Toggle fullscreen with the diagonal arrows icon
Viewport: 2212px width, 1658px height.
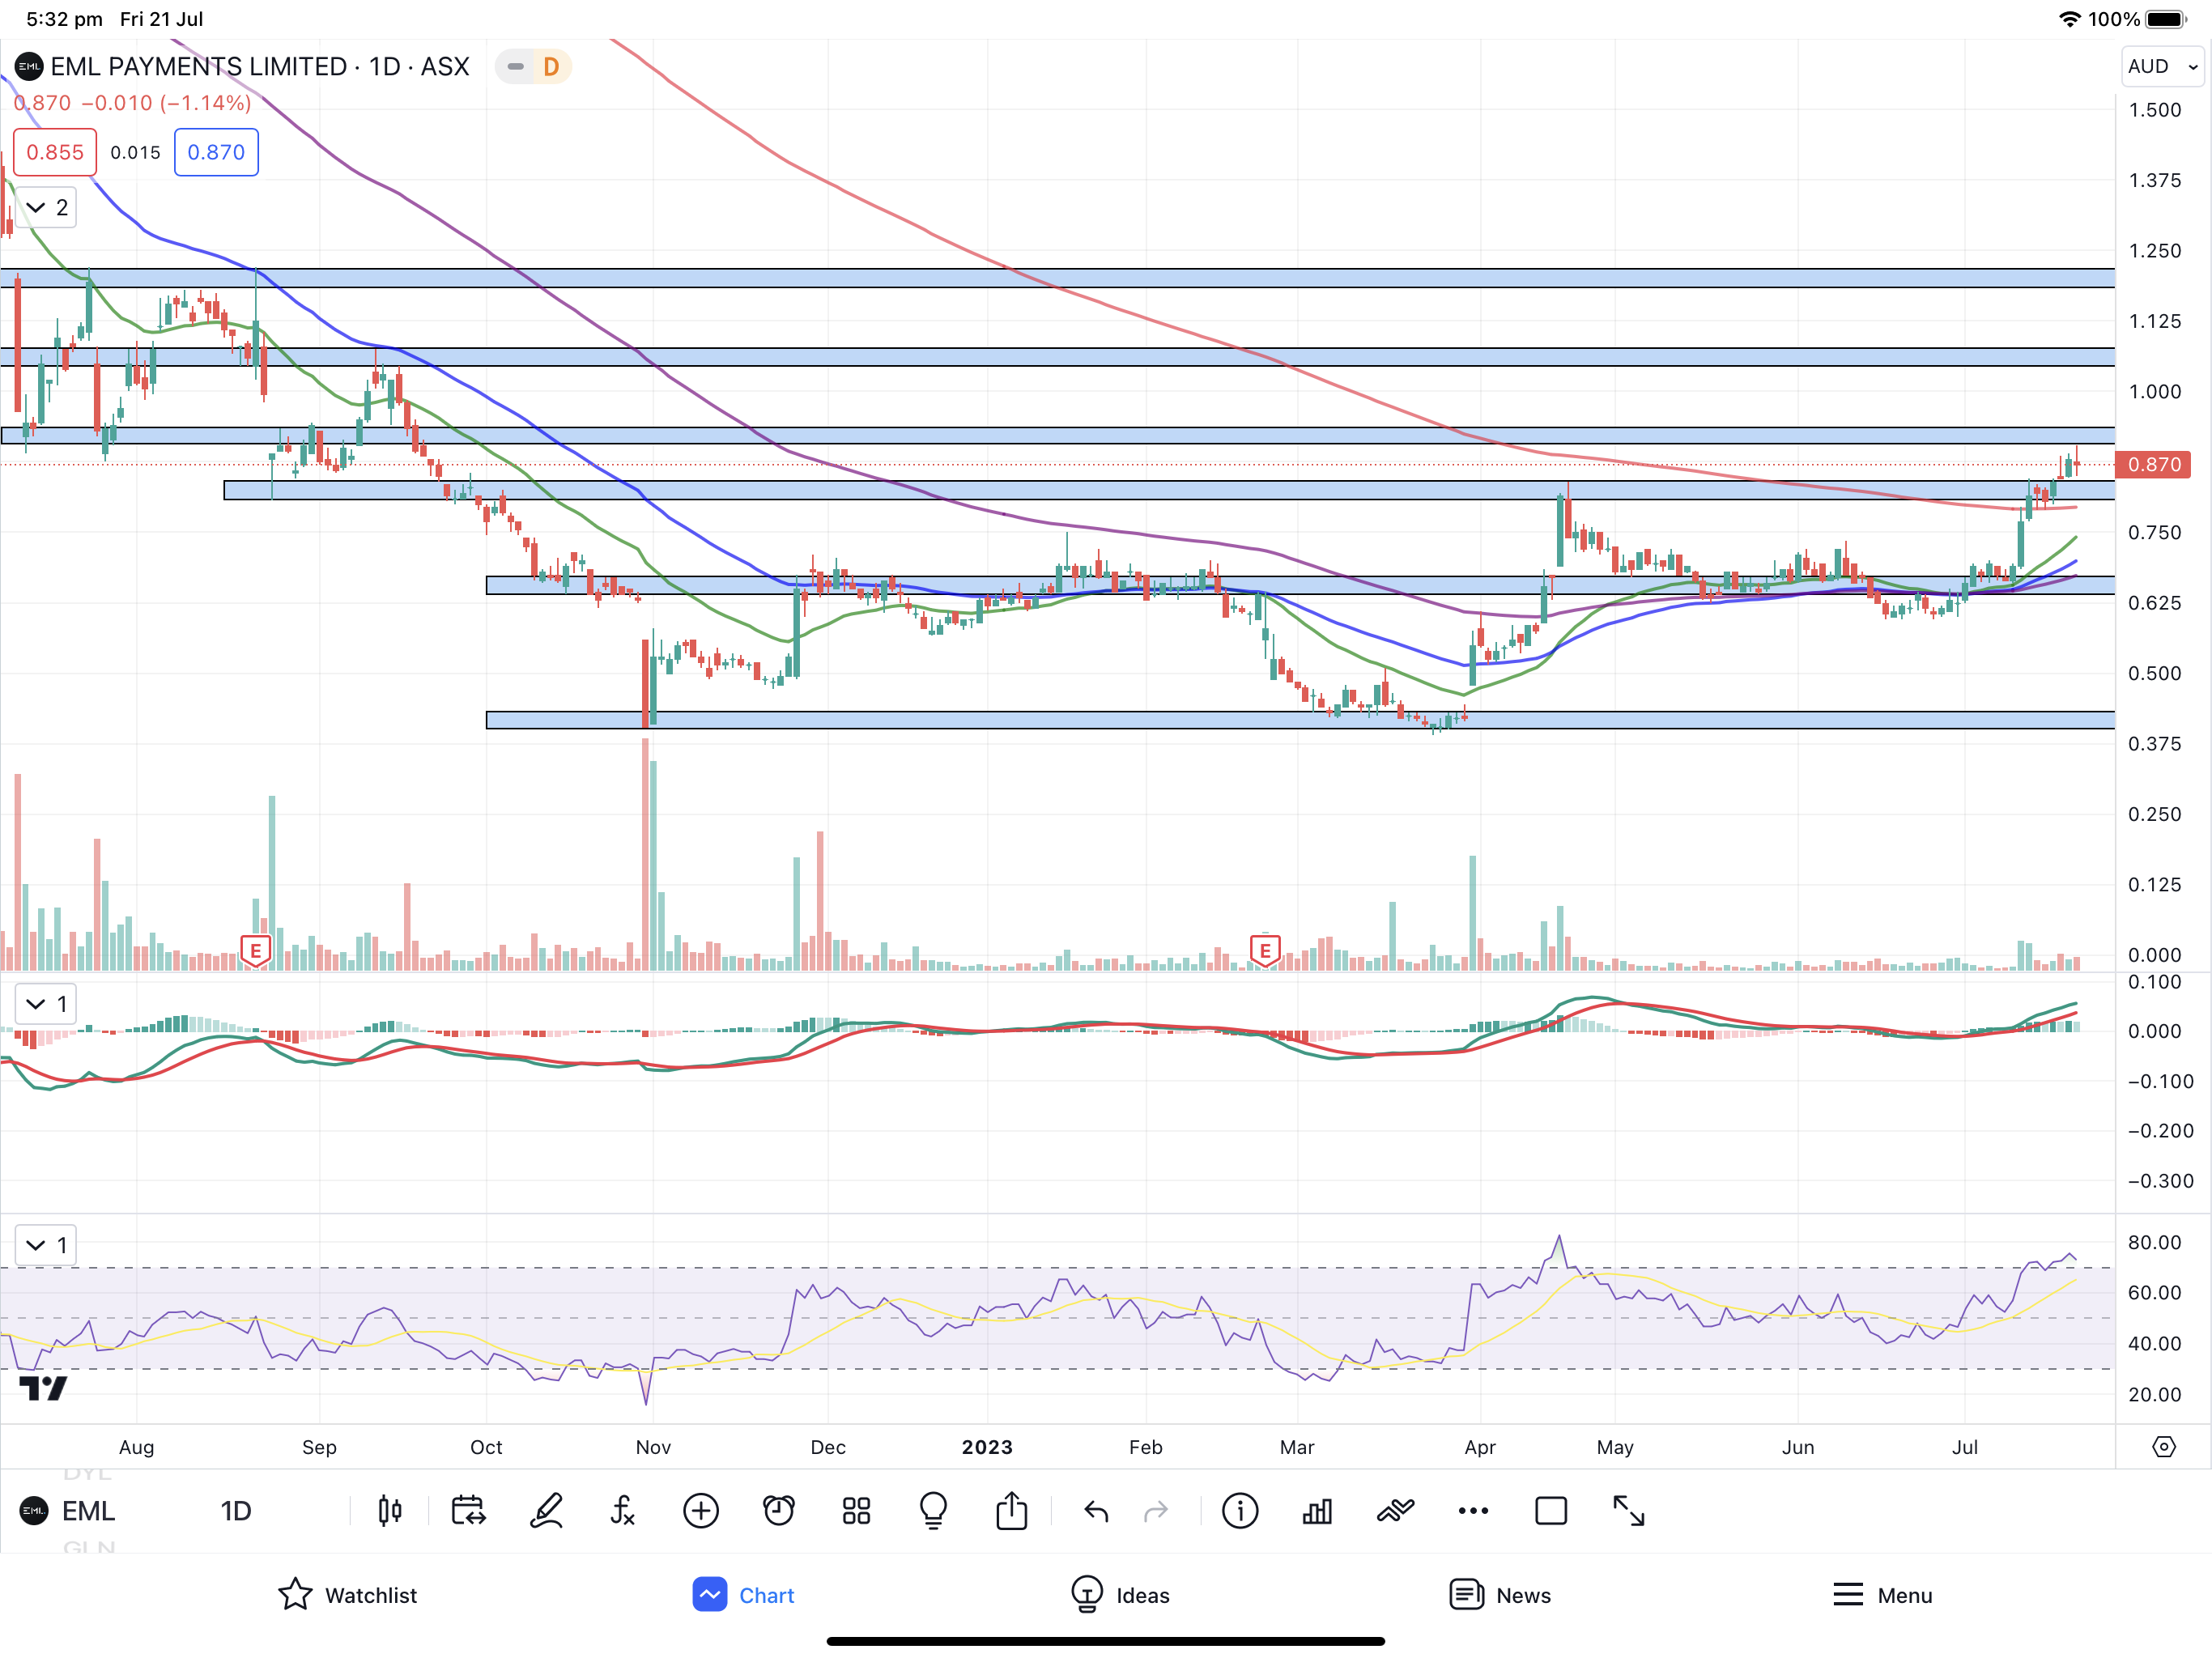pos(1629,1511)
